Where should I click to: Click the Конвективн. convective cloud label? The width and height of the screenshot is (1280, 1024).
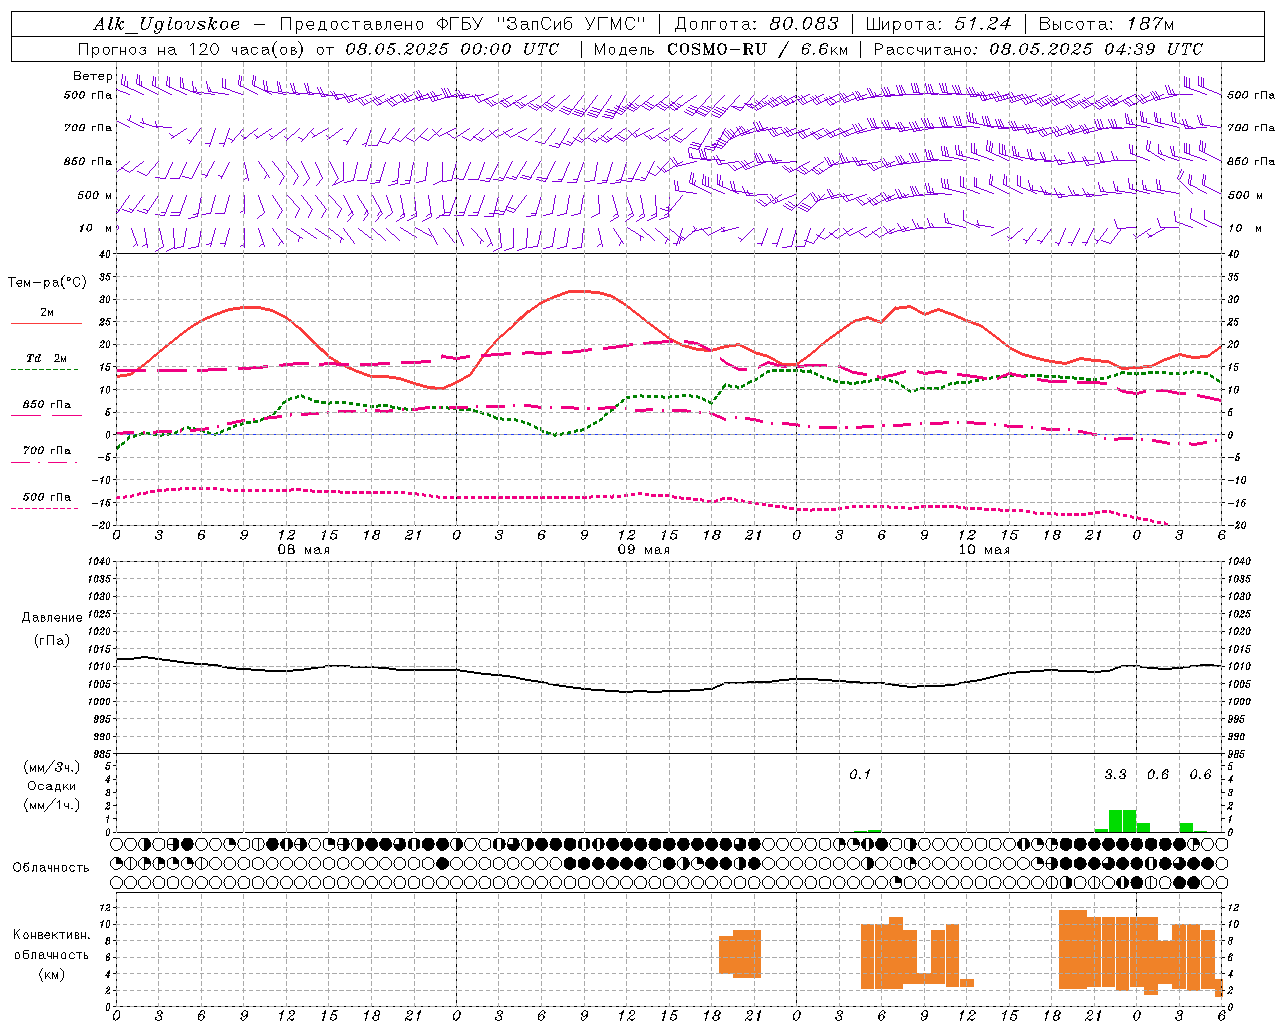click(x=51, y=935)
